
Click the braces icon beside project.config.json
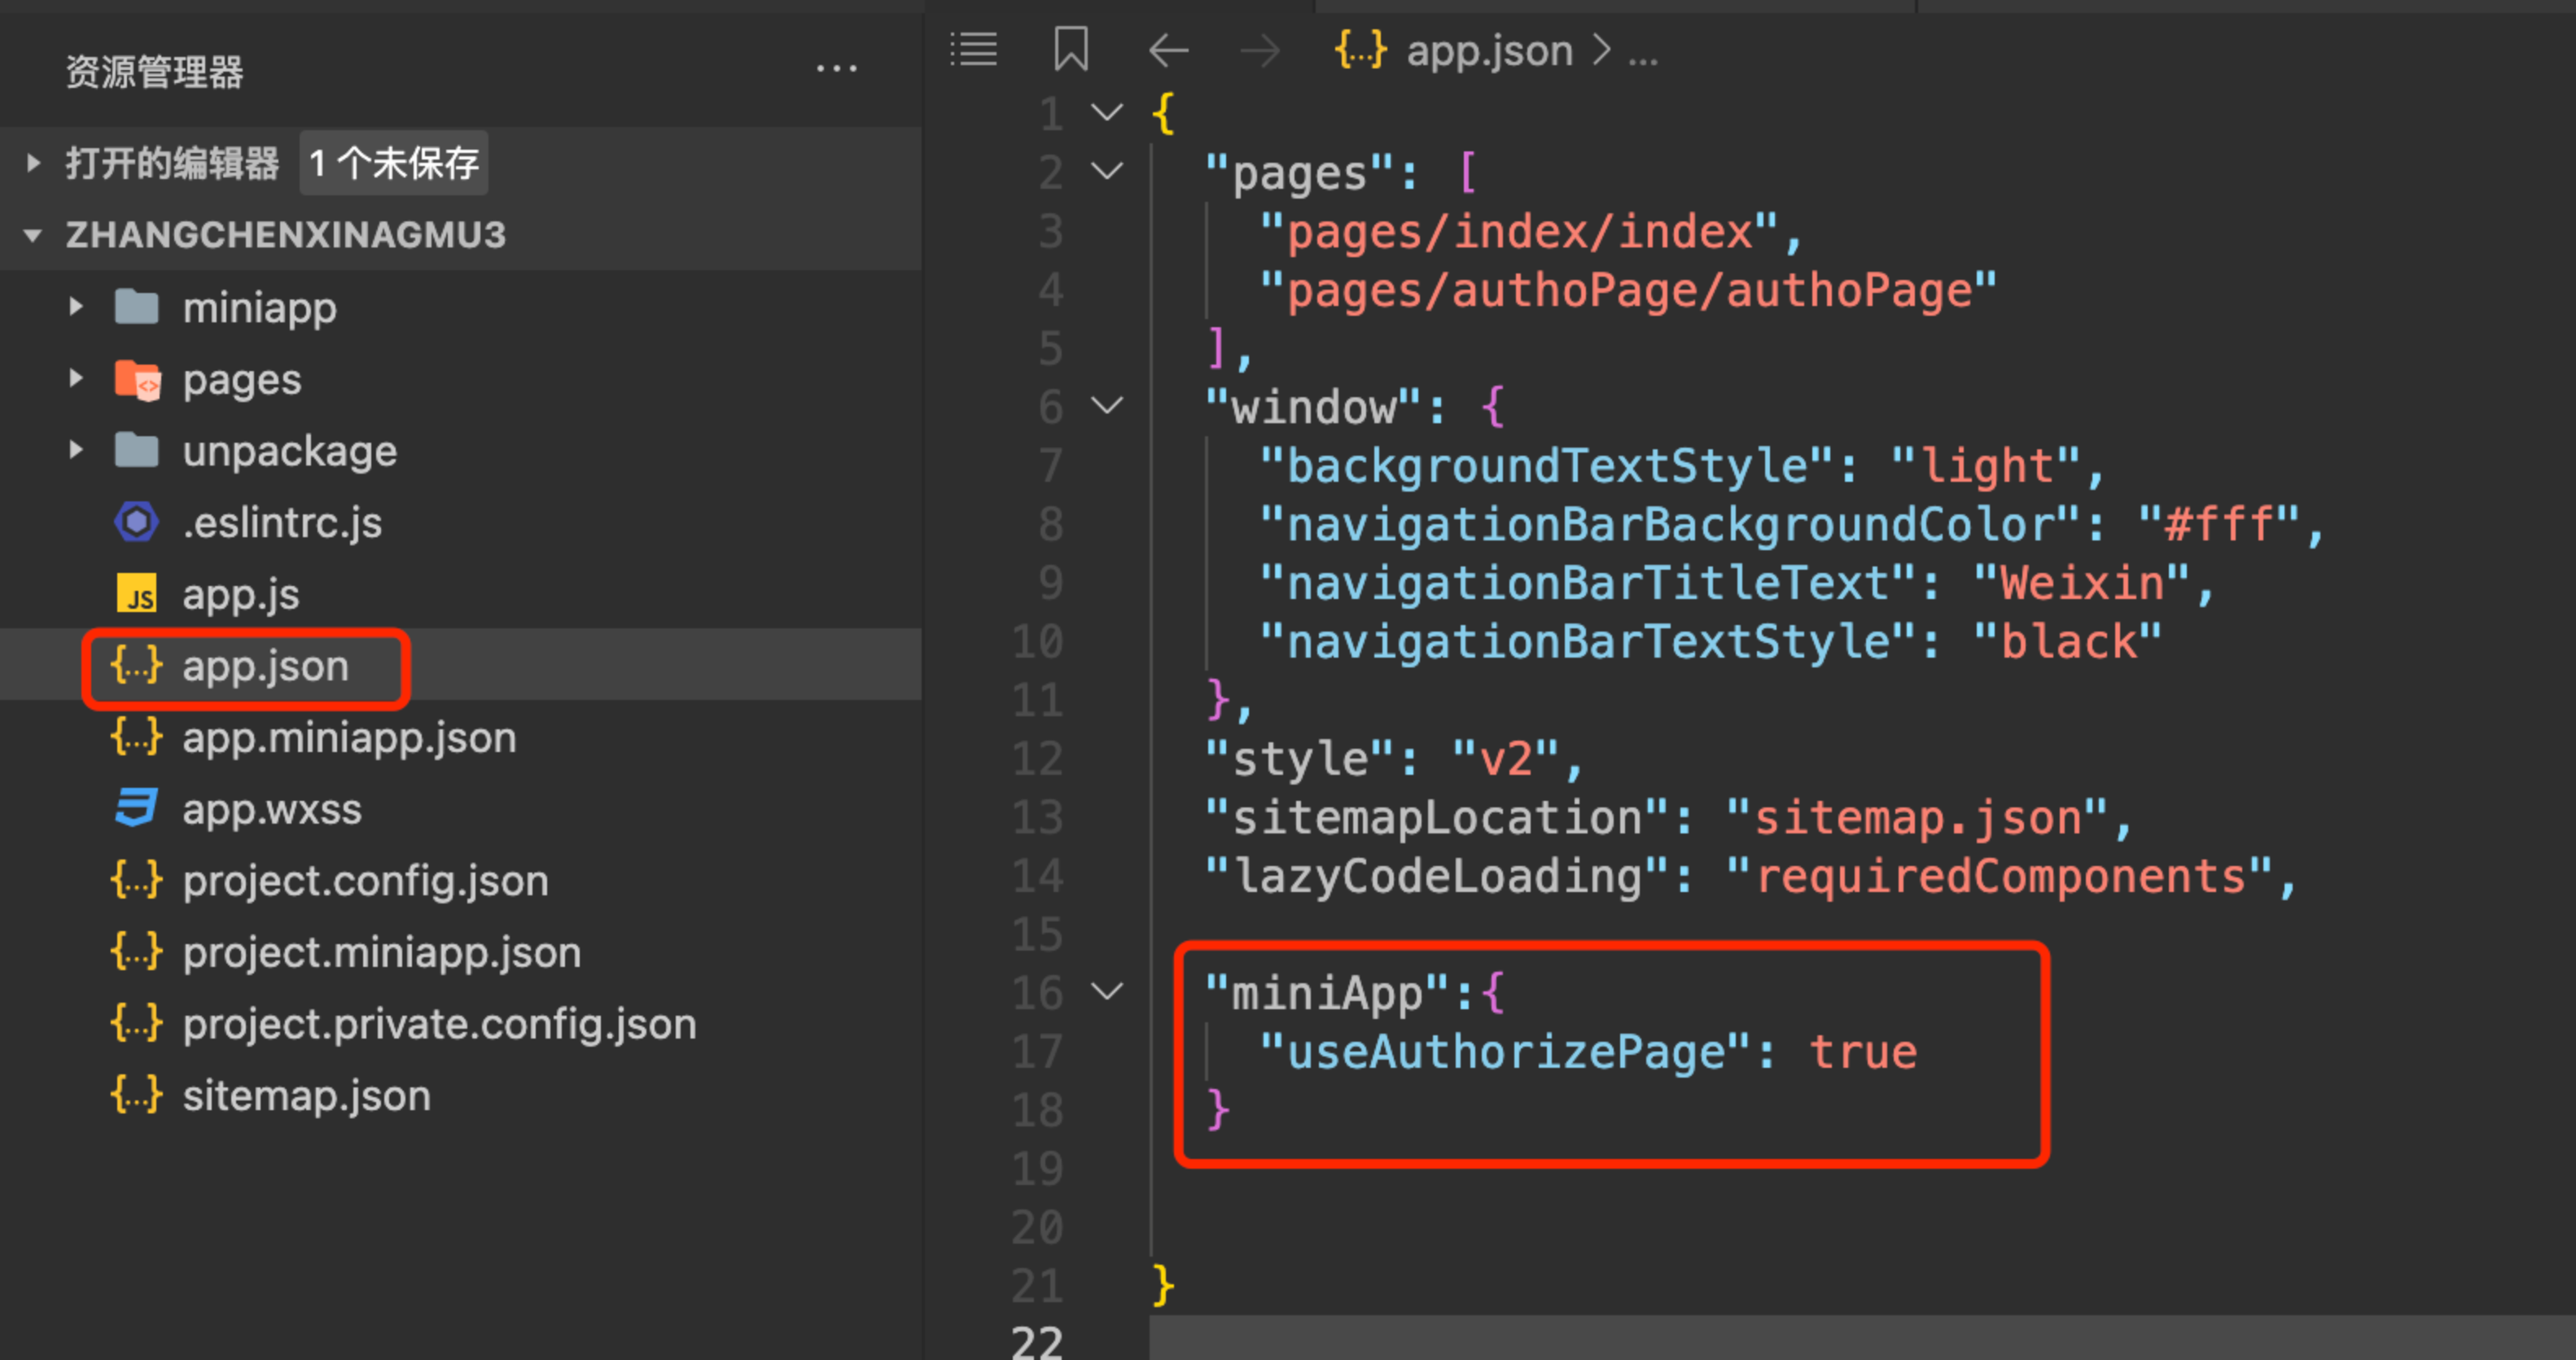click(x=137, y=880)
